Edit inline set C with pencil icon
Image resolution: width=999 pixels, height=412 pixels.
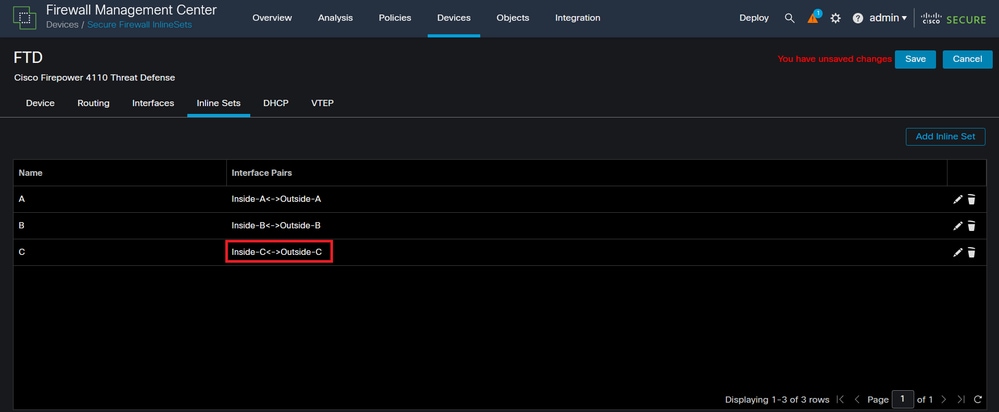[957, 252]
